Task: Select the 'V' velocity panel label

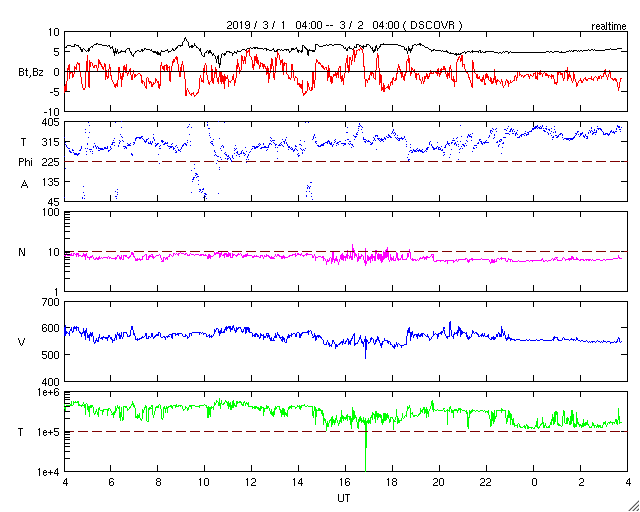Action: (x=20, y=343)
